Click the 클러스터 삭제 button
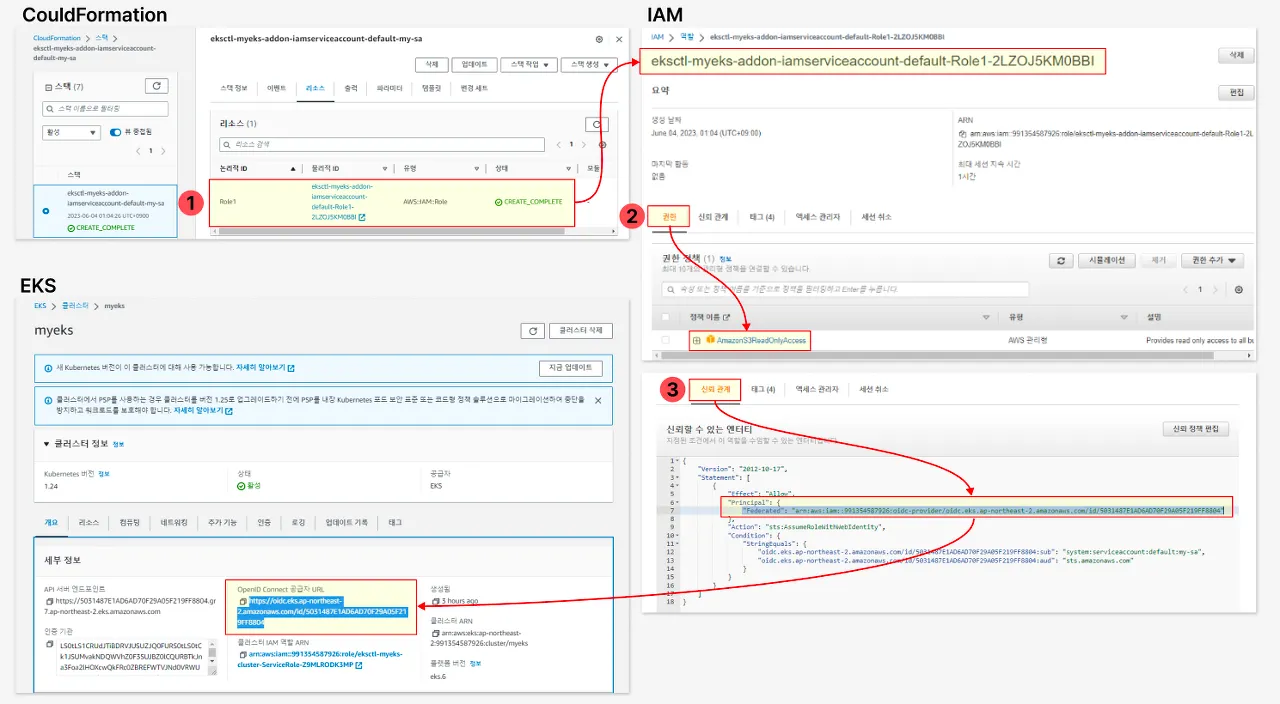This screenshot has width=1280, height=704. 581,331
